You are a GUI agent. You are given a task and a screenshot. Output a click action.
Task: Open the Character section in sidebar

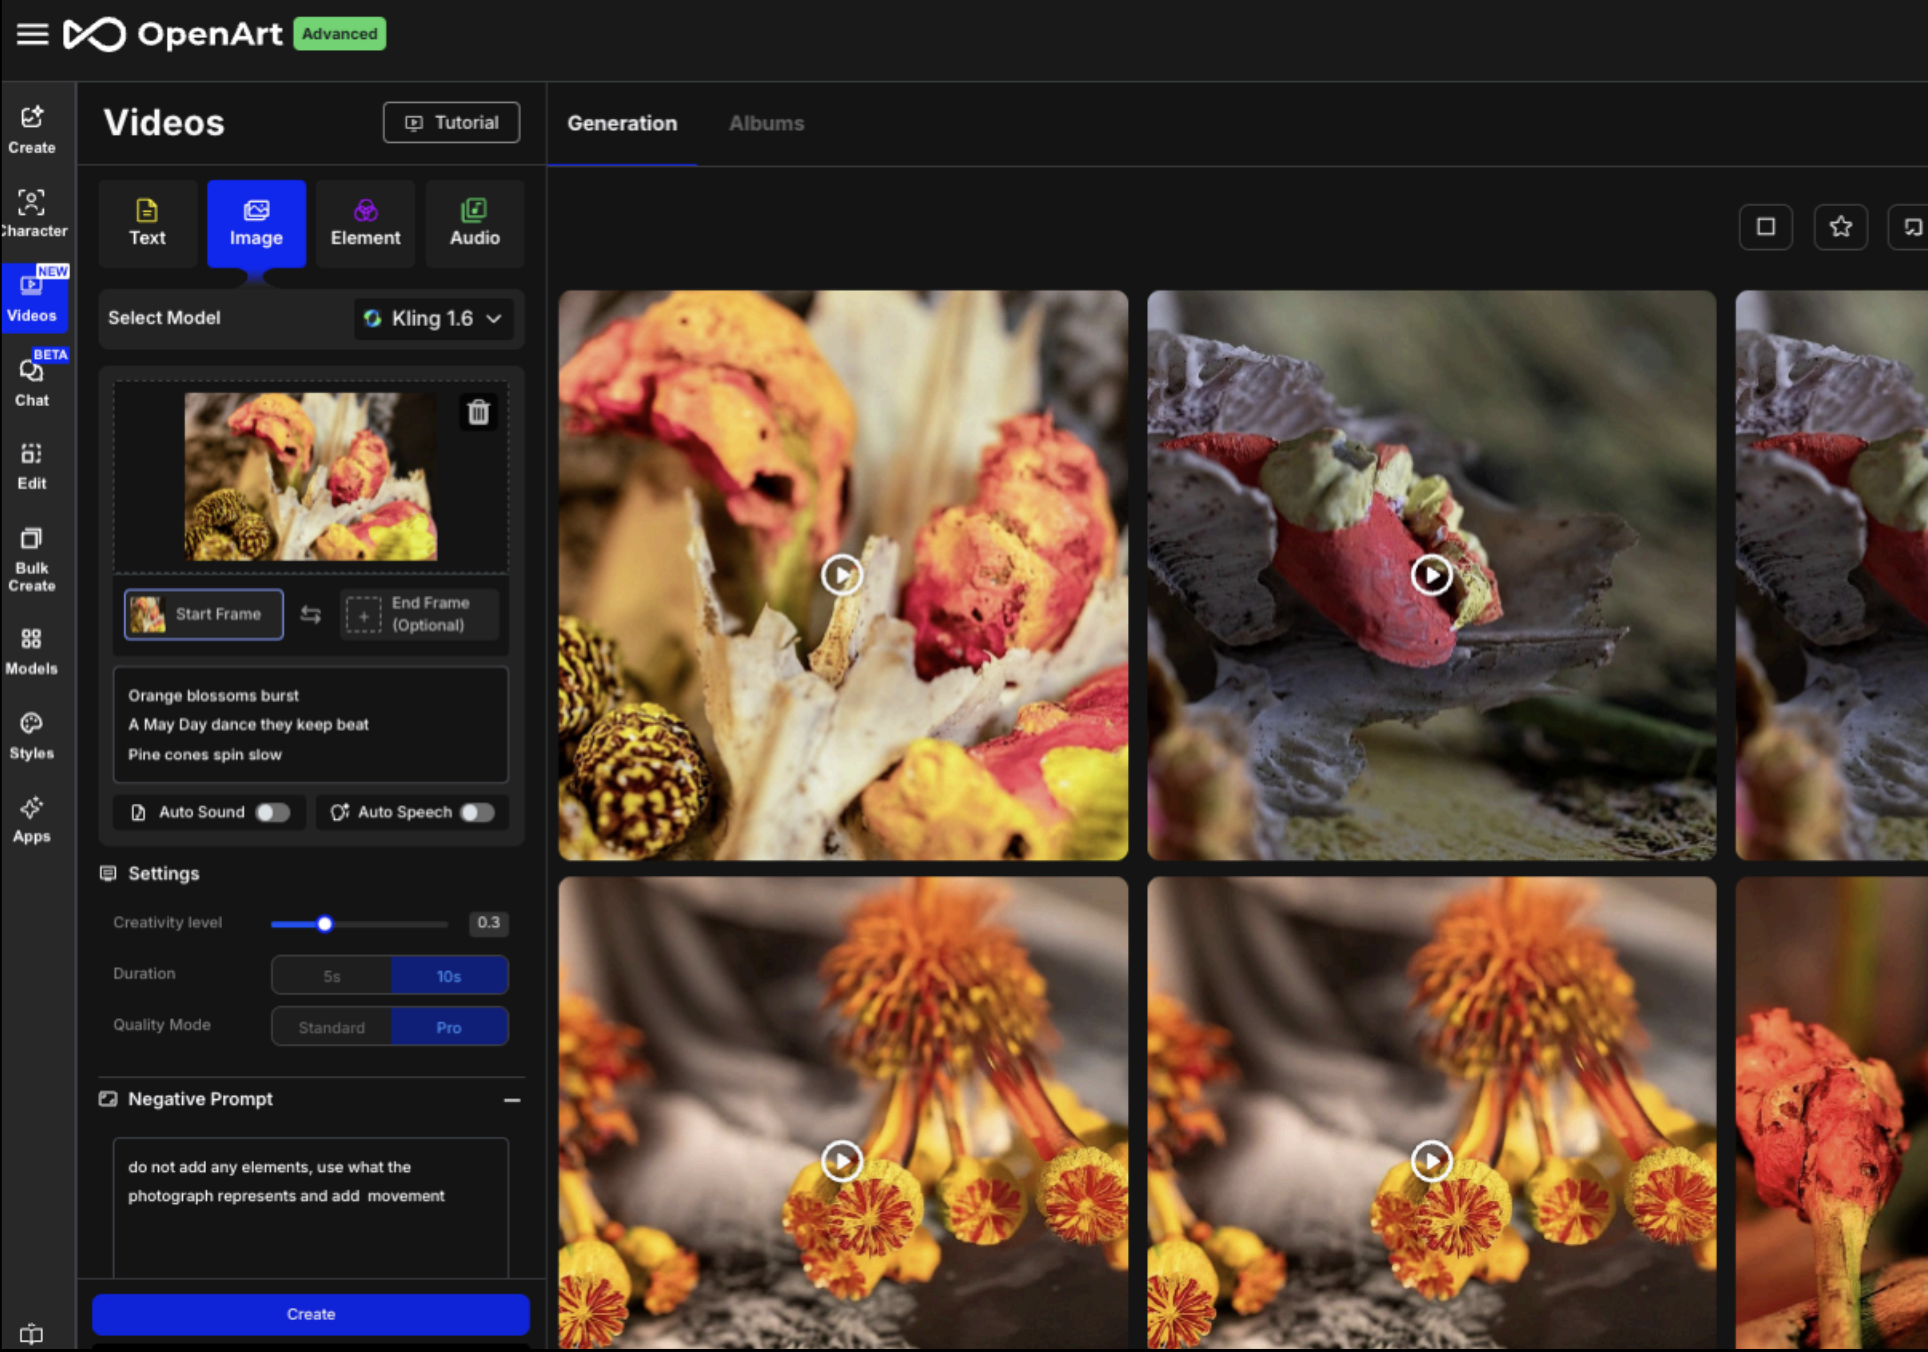click(32, 213)
